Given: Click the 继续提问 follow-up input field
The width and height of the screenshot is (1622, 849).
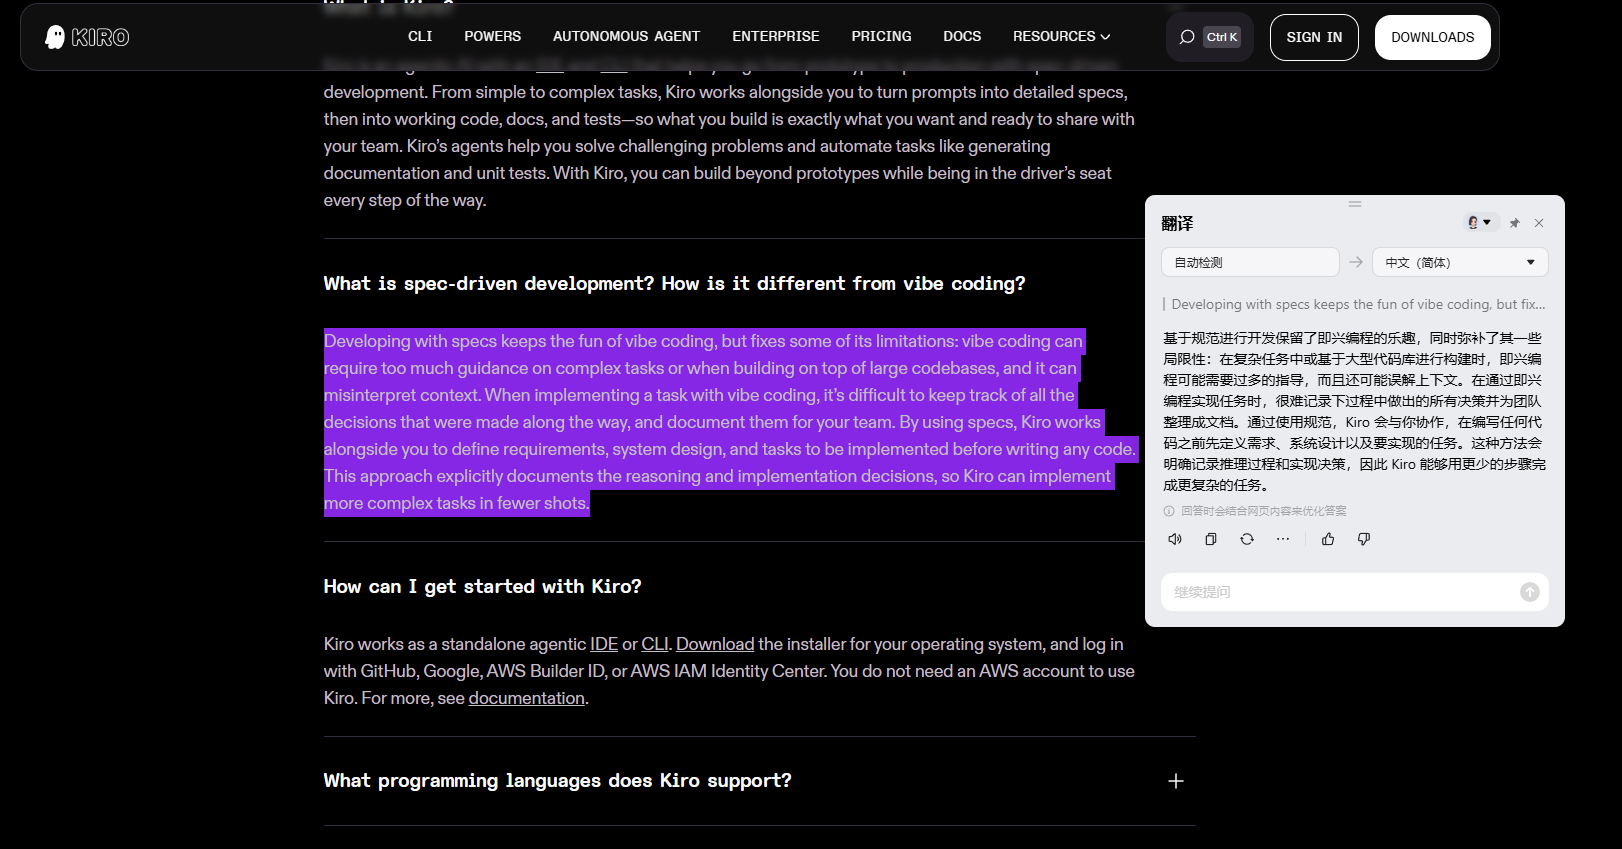Looking at the screenshot, I should pyautogui.click(x=1340, y=592).
